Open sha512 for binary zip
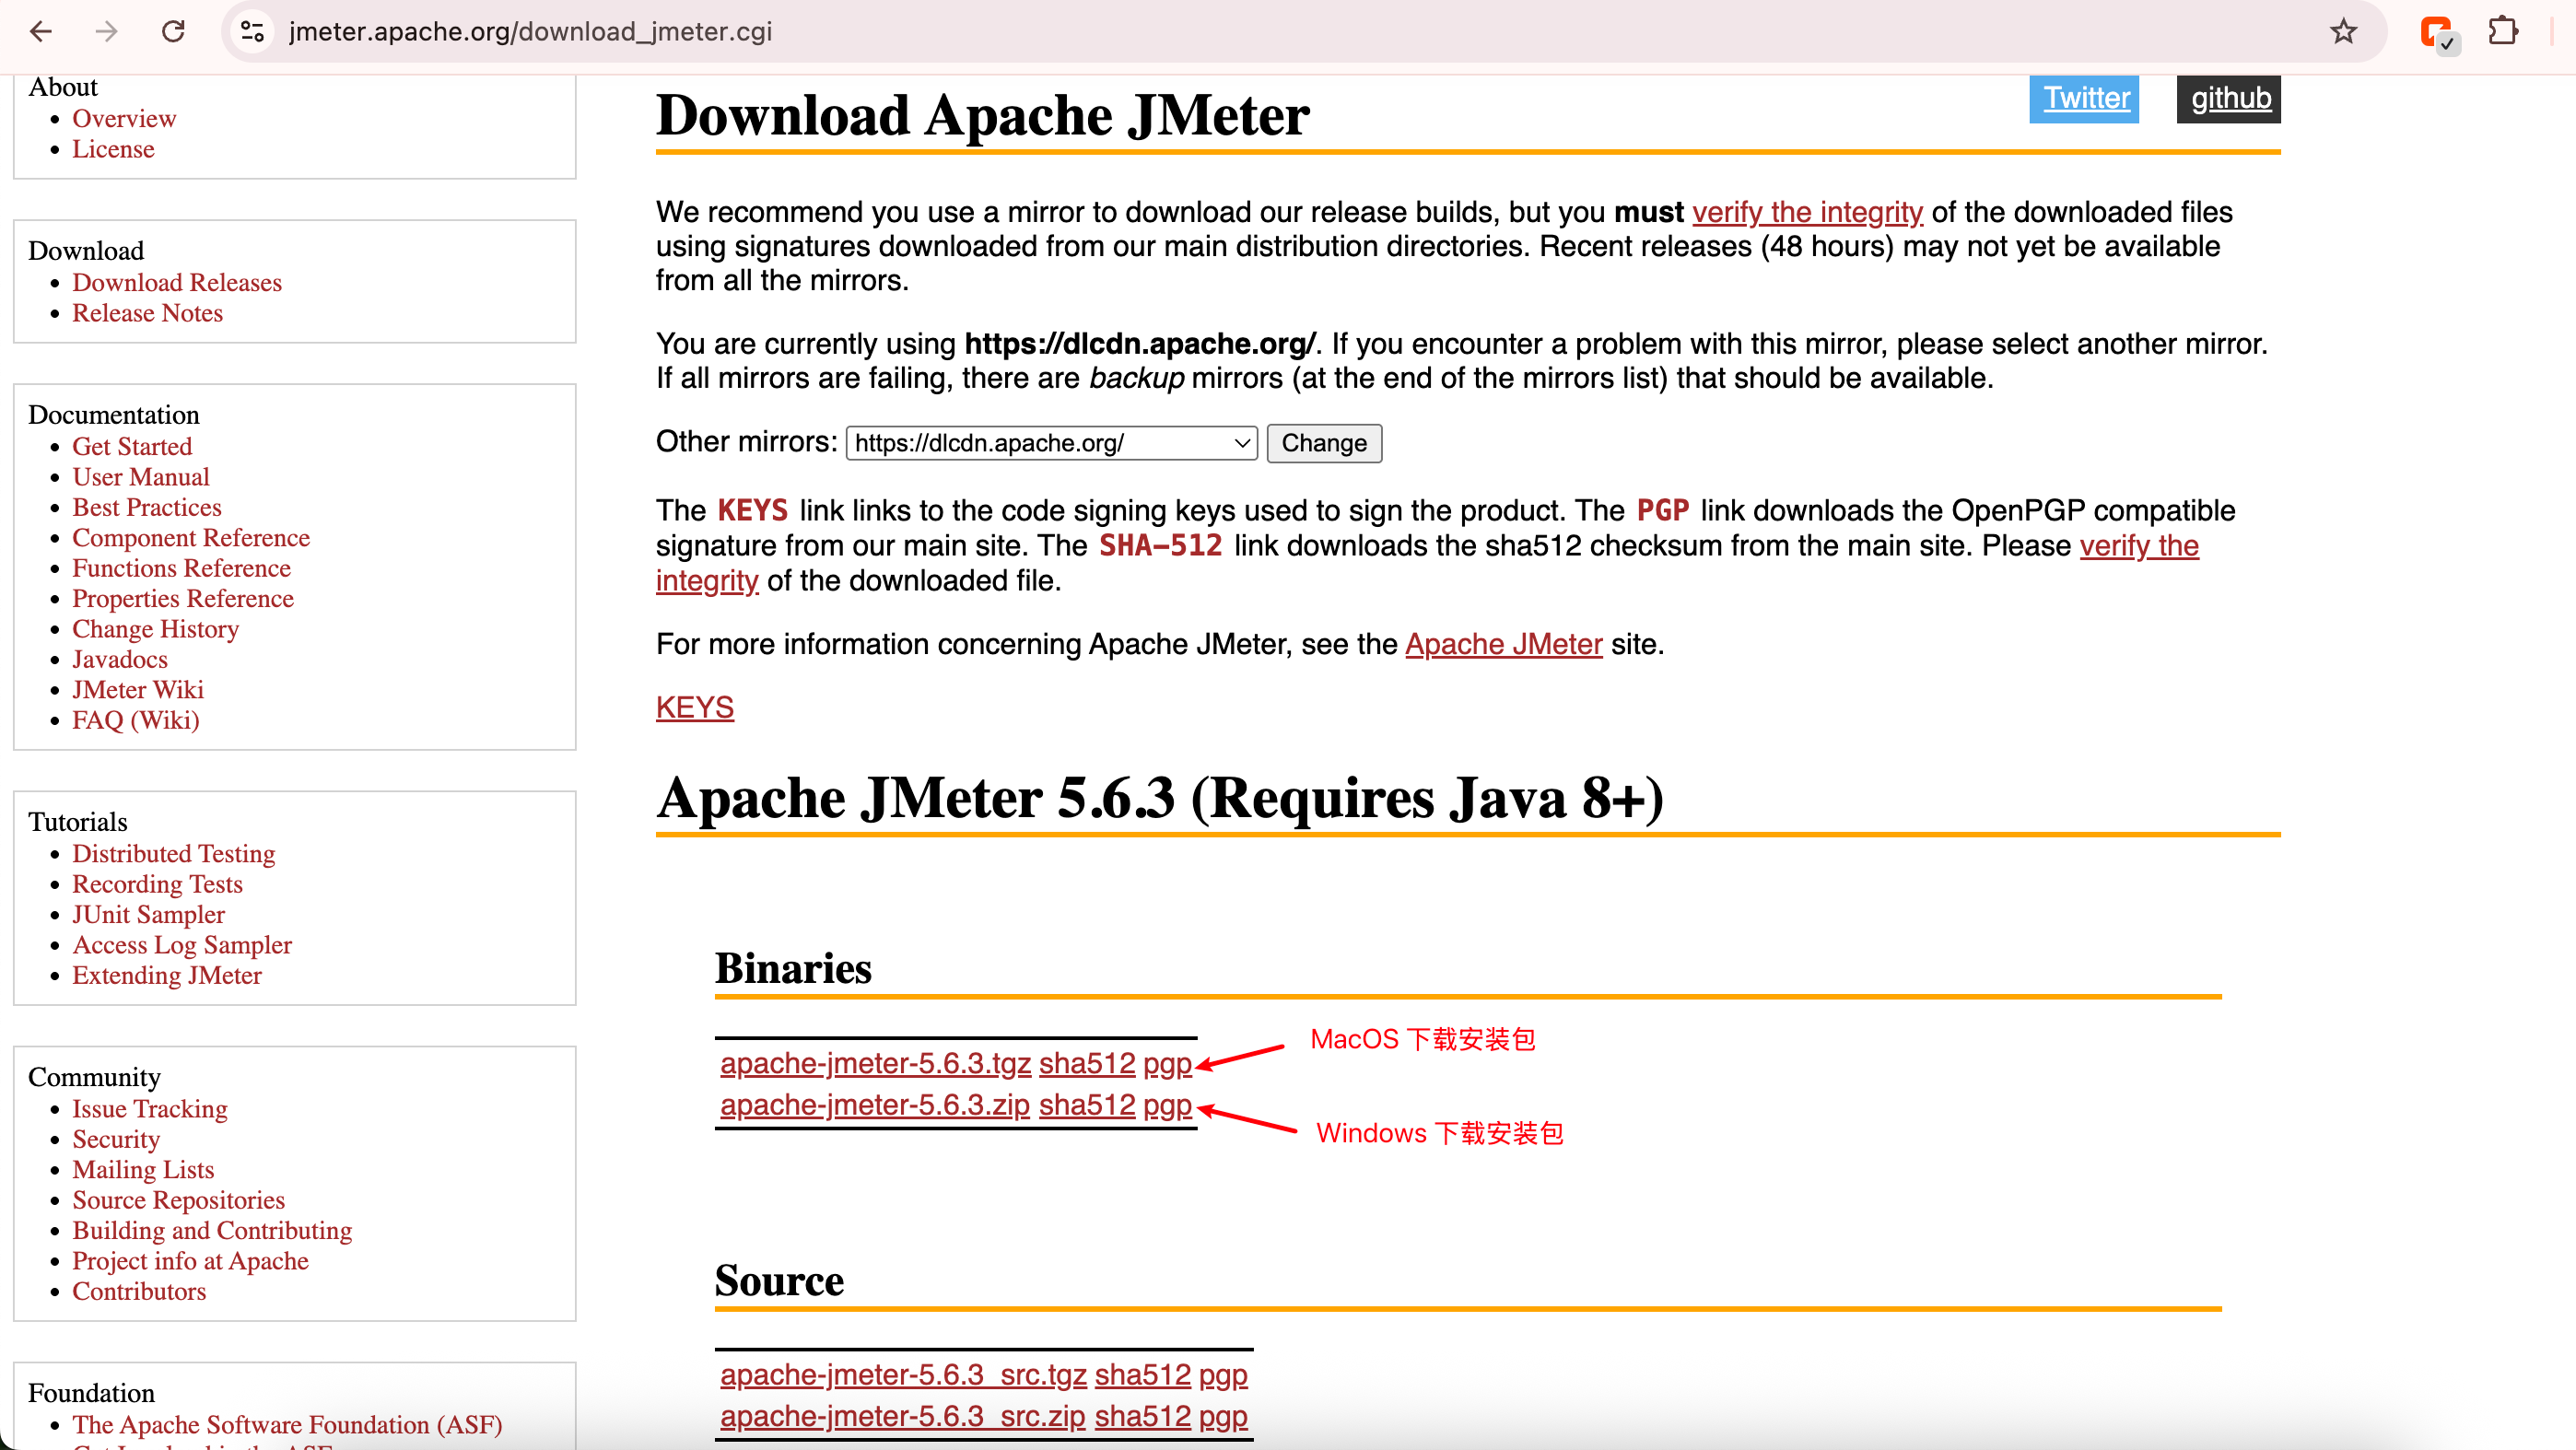2576x1450 pixels. [x=1087, y=1105]
